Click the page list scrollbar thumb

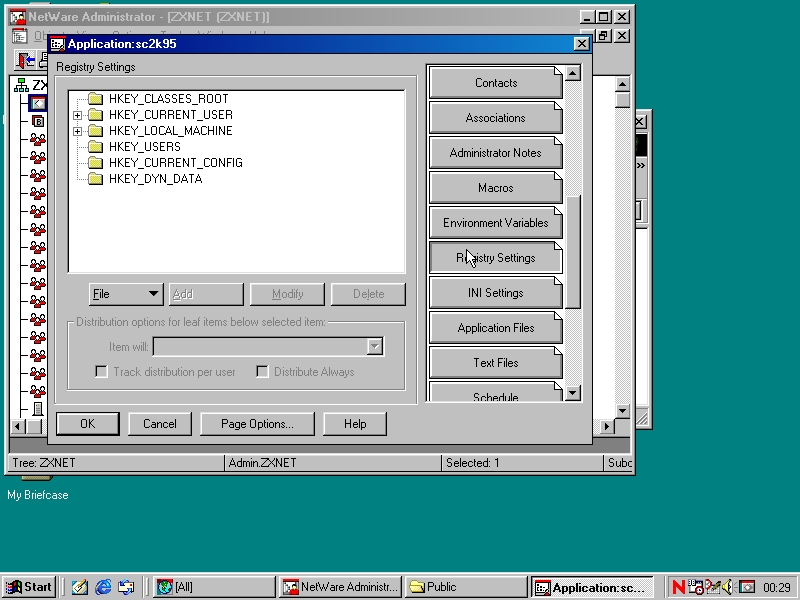click(572, 252)
